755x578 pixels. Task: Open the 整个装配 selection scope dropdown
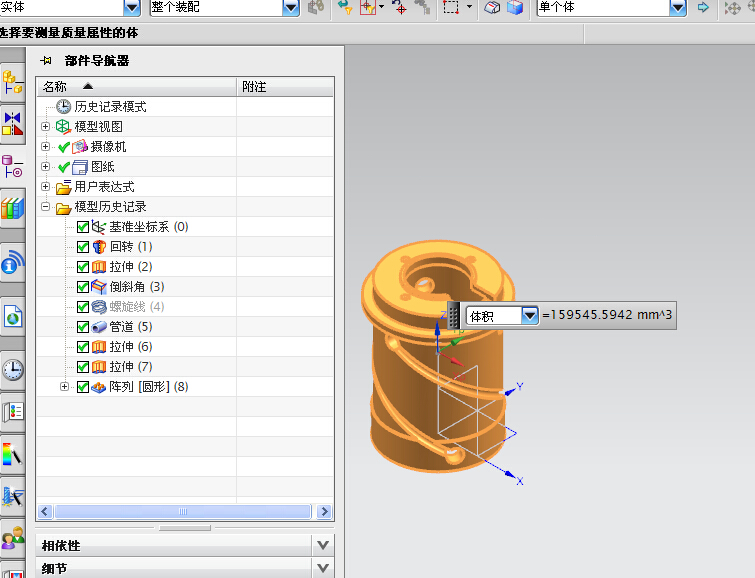pyautogui.click(x=291, y=8)
